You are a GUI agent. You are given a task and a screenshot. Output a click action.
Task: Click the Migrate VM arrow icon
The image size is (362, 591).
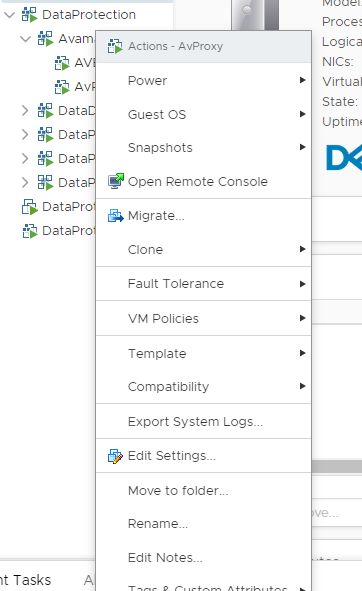point(115,216)
